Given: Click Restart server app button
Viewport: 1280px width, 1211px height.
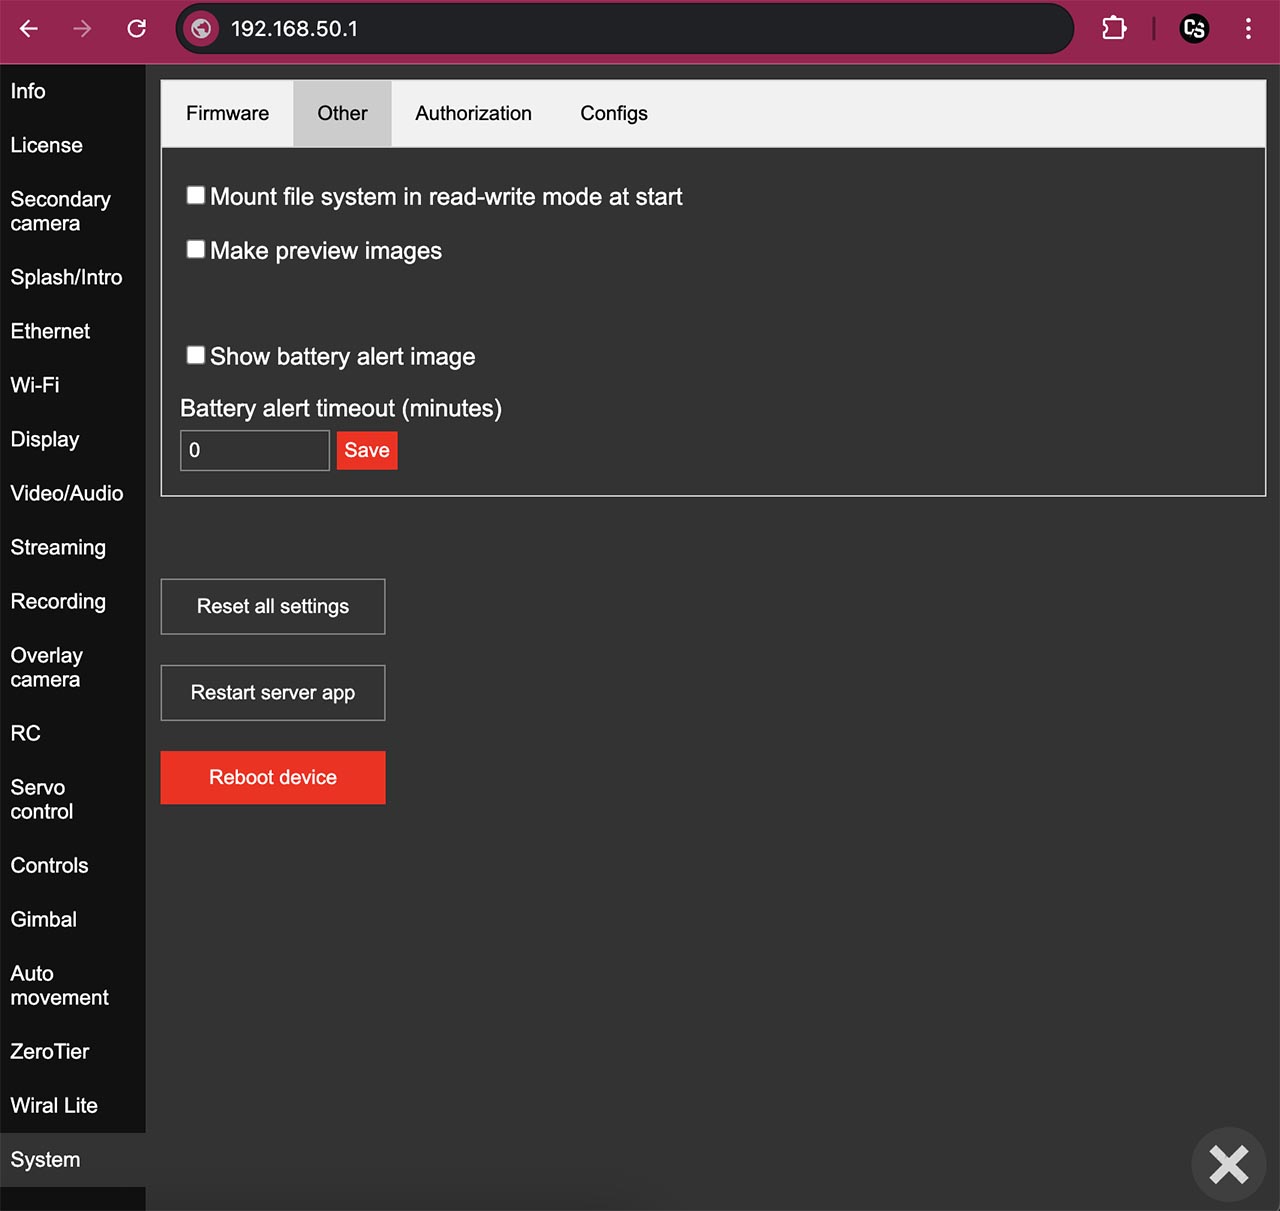Looking at the screenshot, I should click(x=273, y=693).
